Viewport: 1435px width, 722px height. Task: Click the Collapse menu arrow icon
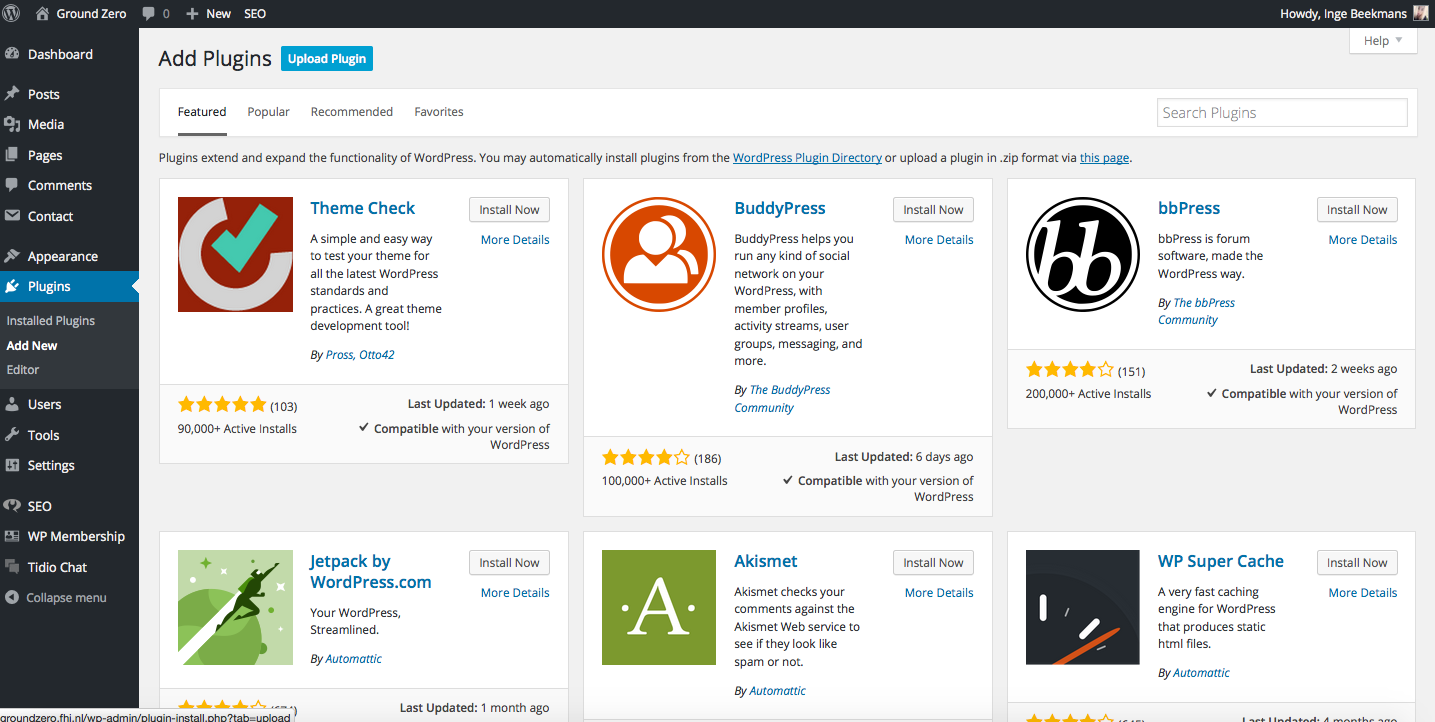(12, 597)
